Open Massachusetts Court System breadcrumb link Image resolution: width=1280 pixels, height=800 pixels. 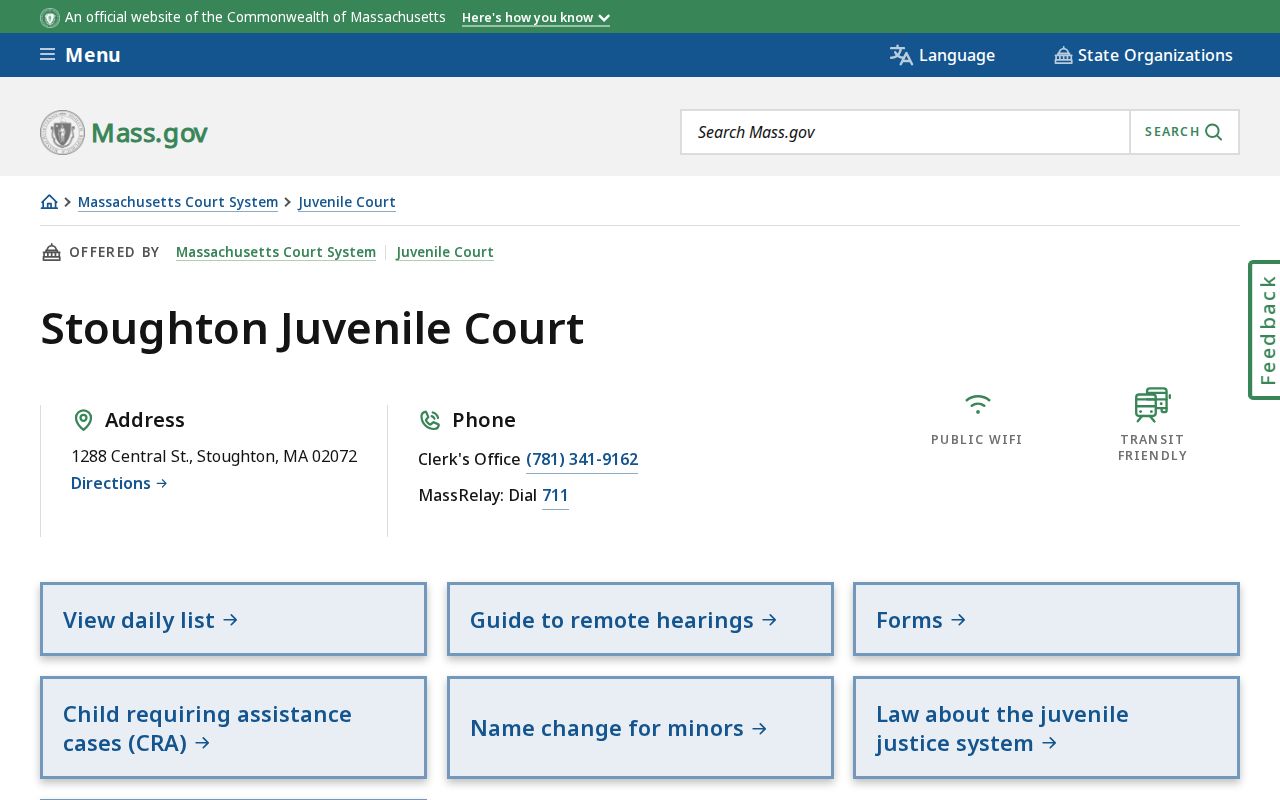point(178,202)
